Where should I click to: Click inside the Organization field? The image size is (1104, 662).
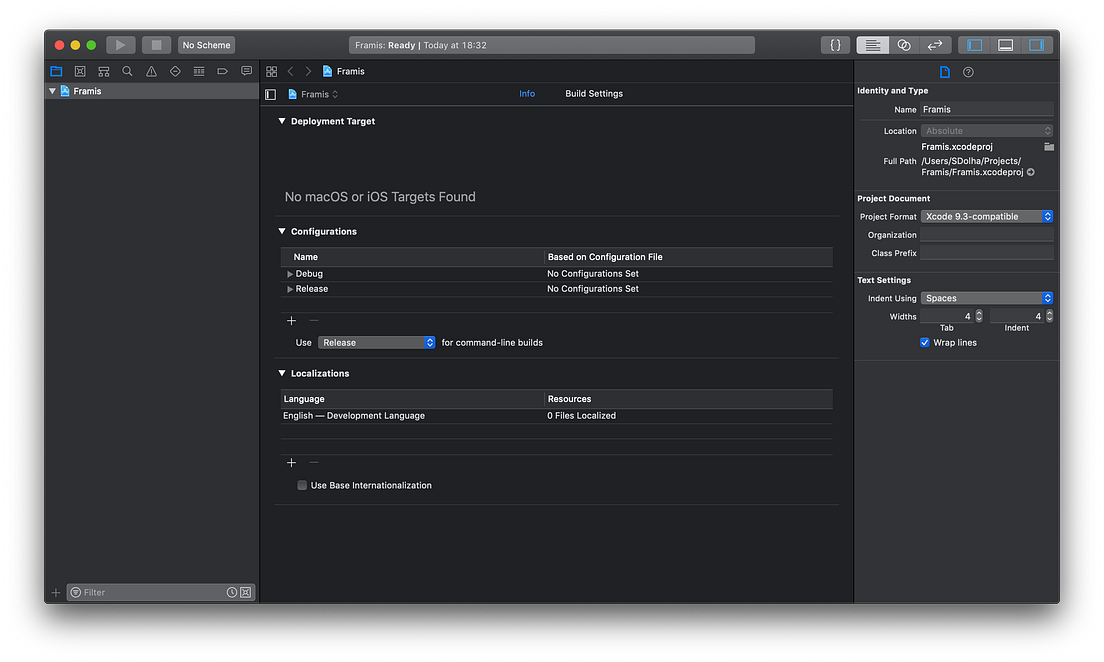(x=987, y=234)
